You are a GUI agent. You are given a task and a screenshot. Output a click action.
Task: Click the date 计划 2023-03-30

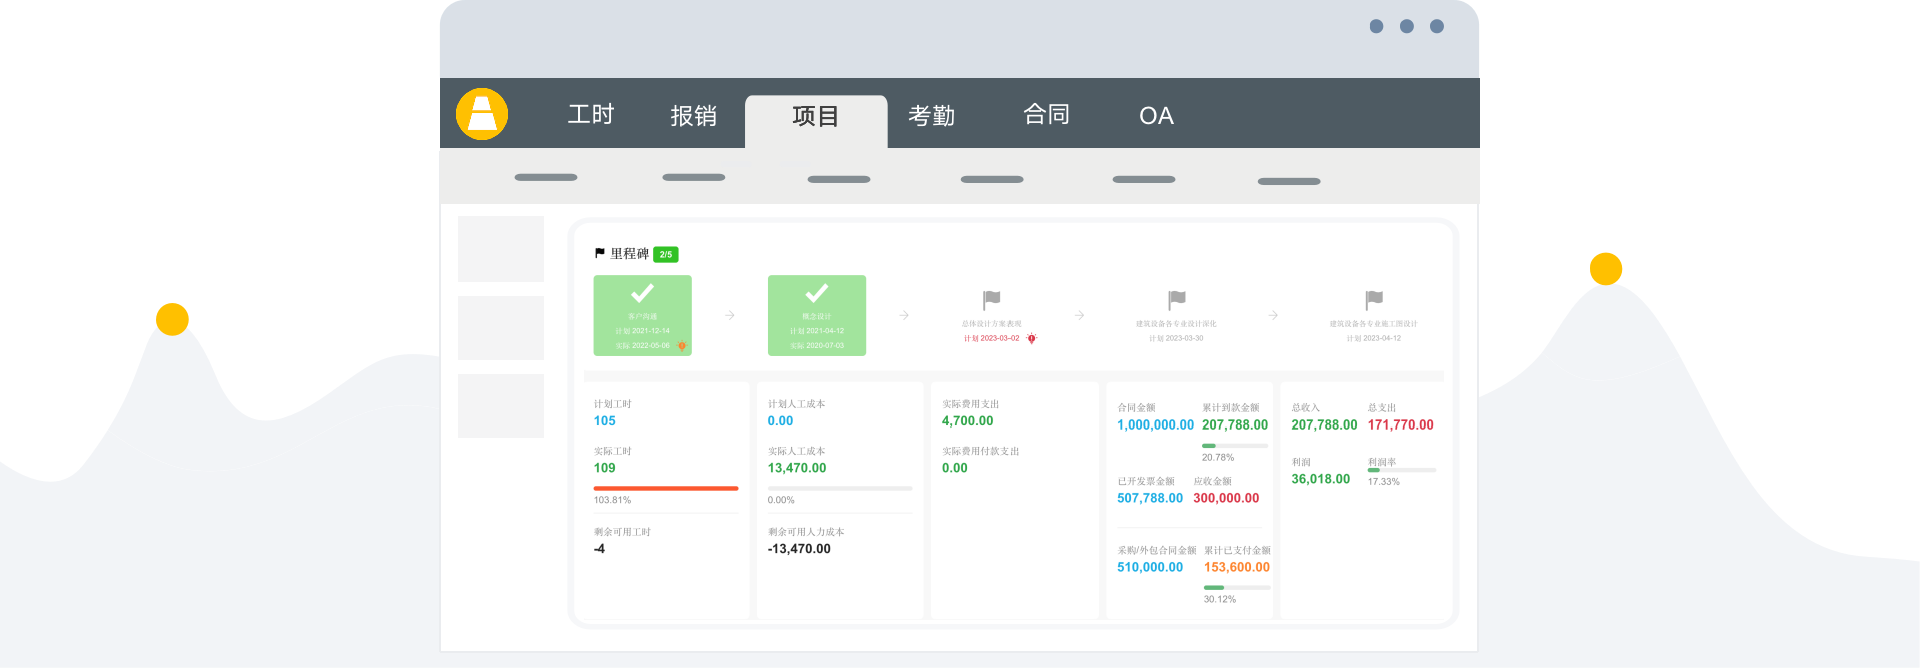(1176, 338)
